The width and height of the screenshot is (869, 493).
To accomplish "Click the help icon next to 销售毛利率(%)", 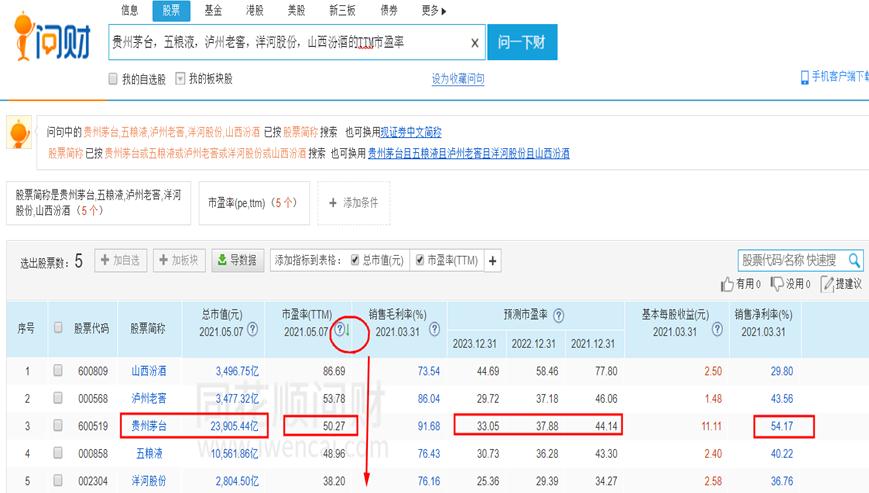I will point(434,330).
